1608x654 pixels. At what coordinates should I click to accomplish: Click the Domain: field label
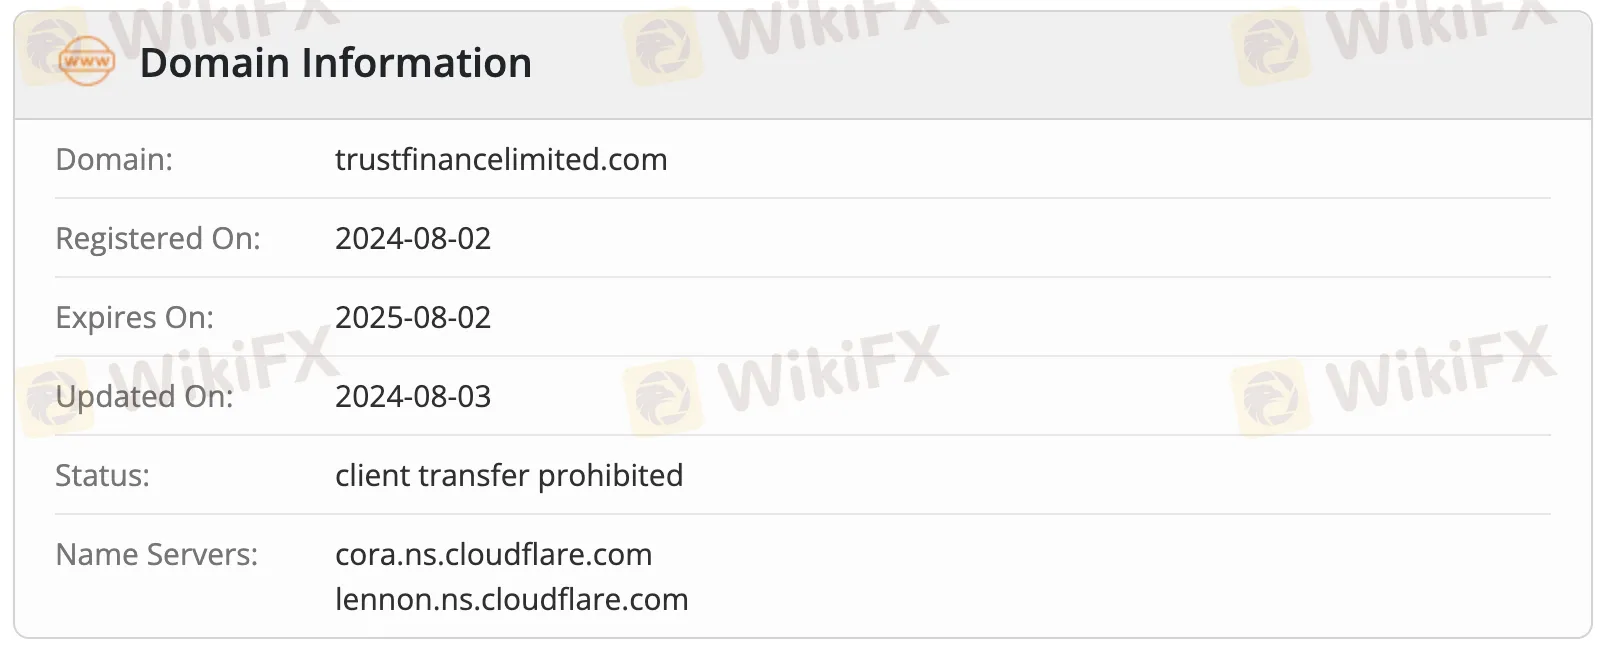[114, 160]
